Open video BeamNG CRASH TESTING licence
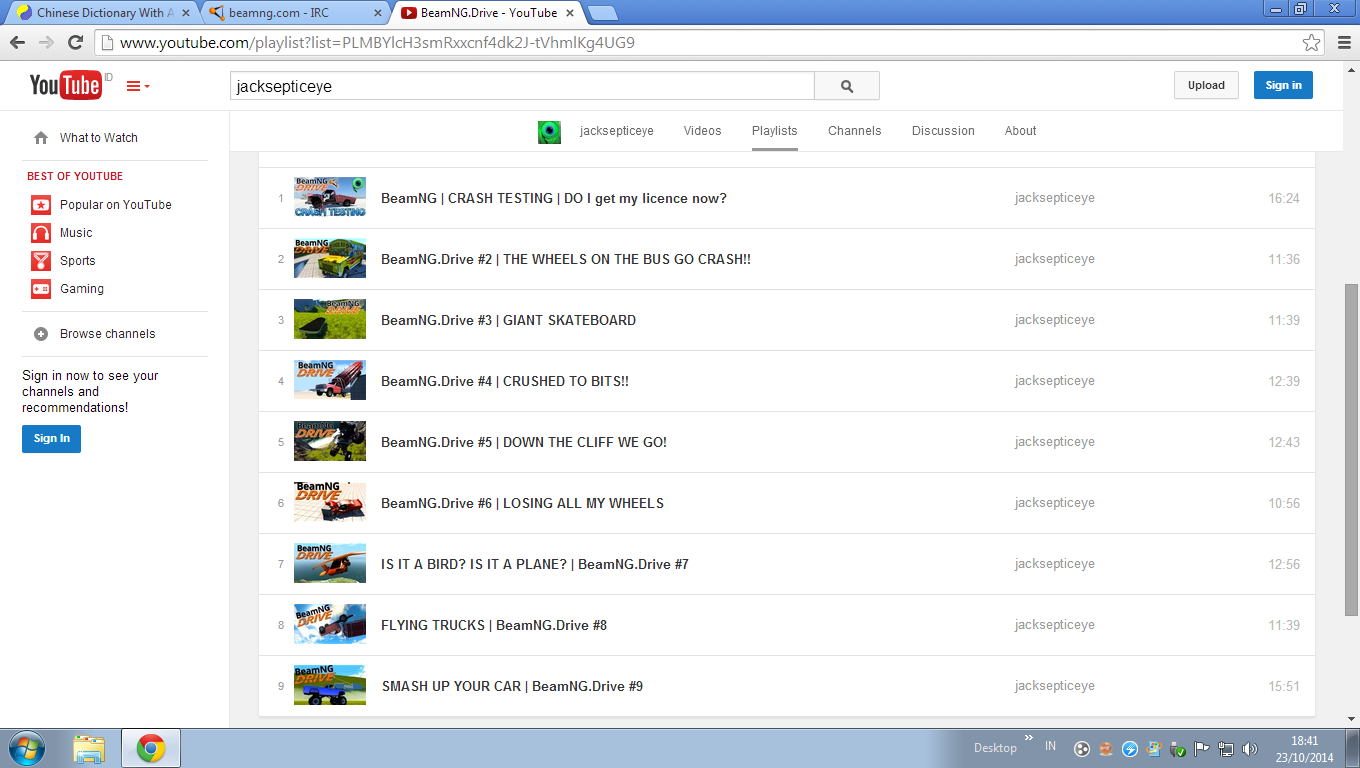 (x=554, y=199)
